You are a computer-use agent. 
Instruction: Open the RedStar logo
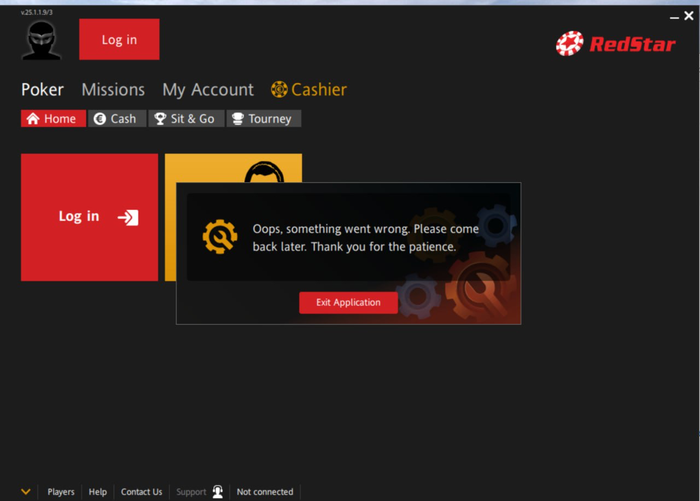point(615,44)
